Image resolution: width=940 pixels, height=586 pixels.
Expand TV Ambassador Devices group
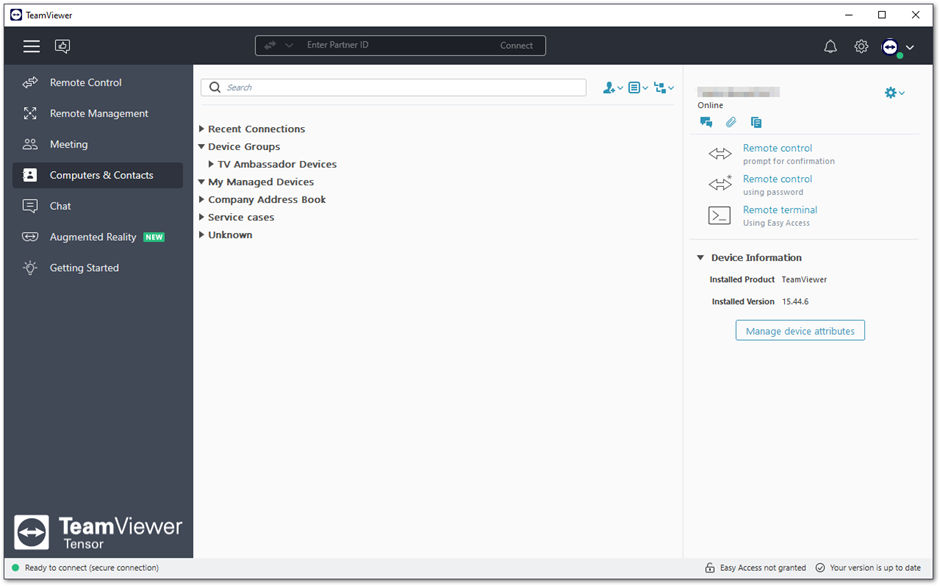(211, 164)
